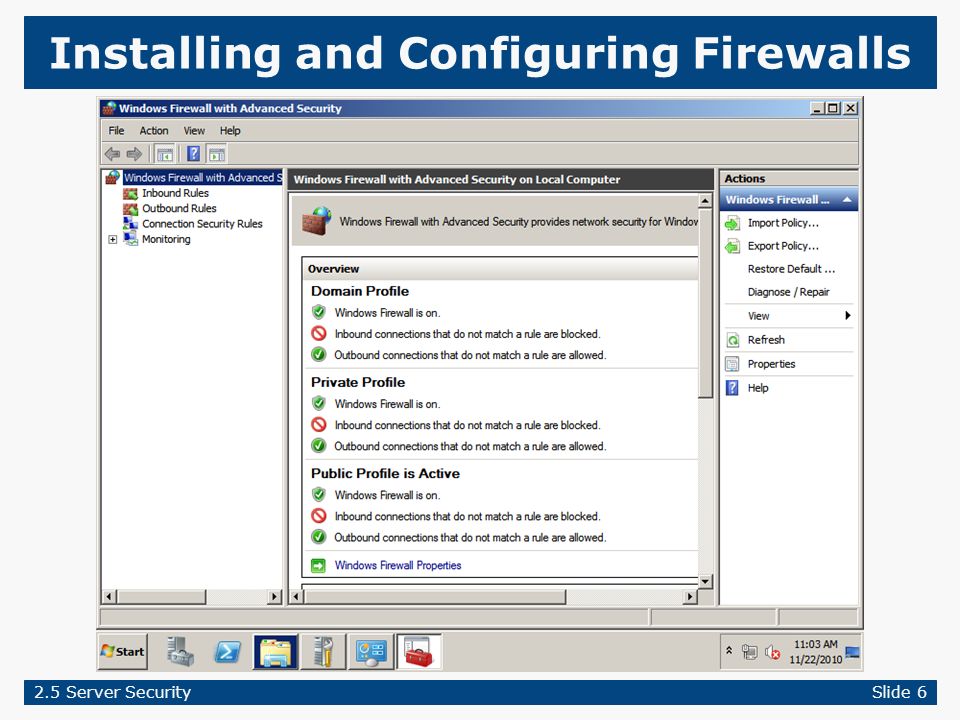Click the Properties icon in Actions
Image resolution: width=960 pixels, height=720 pixels.
(732, 364)
